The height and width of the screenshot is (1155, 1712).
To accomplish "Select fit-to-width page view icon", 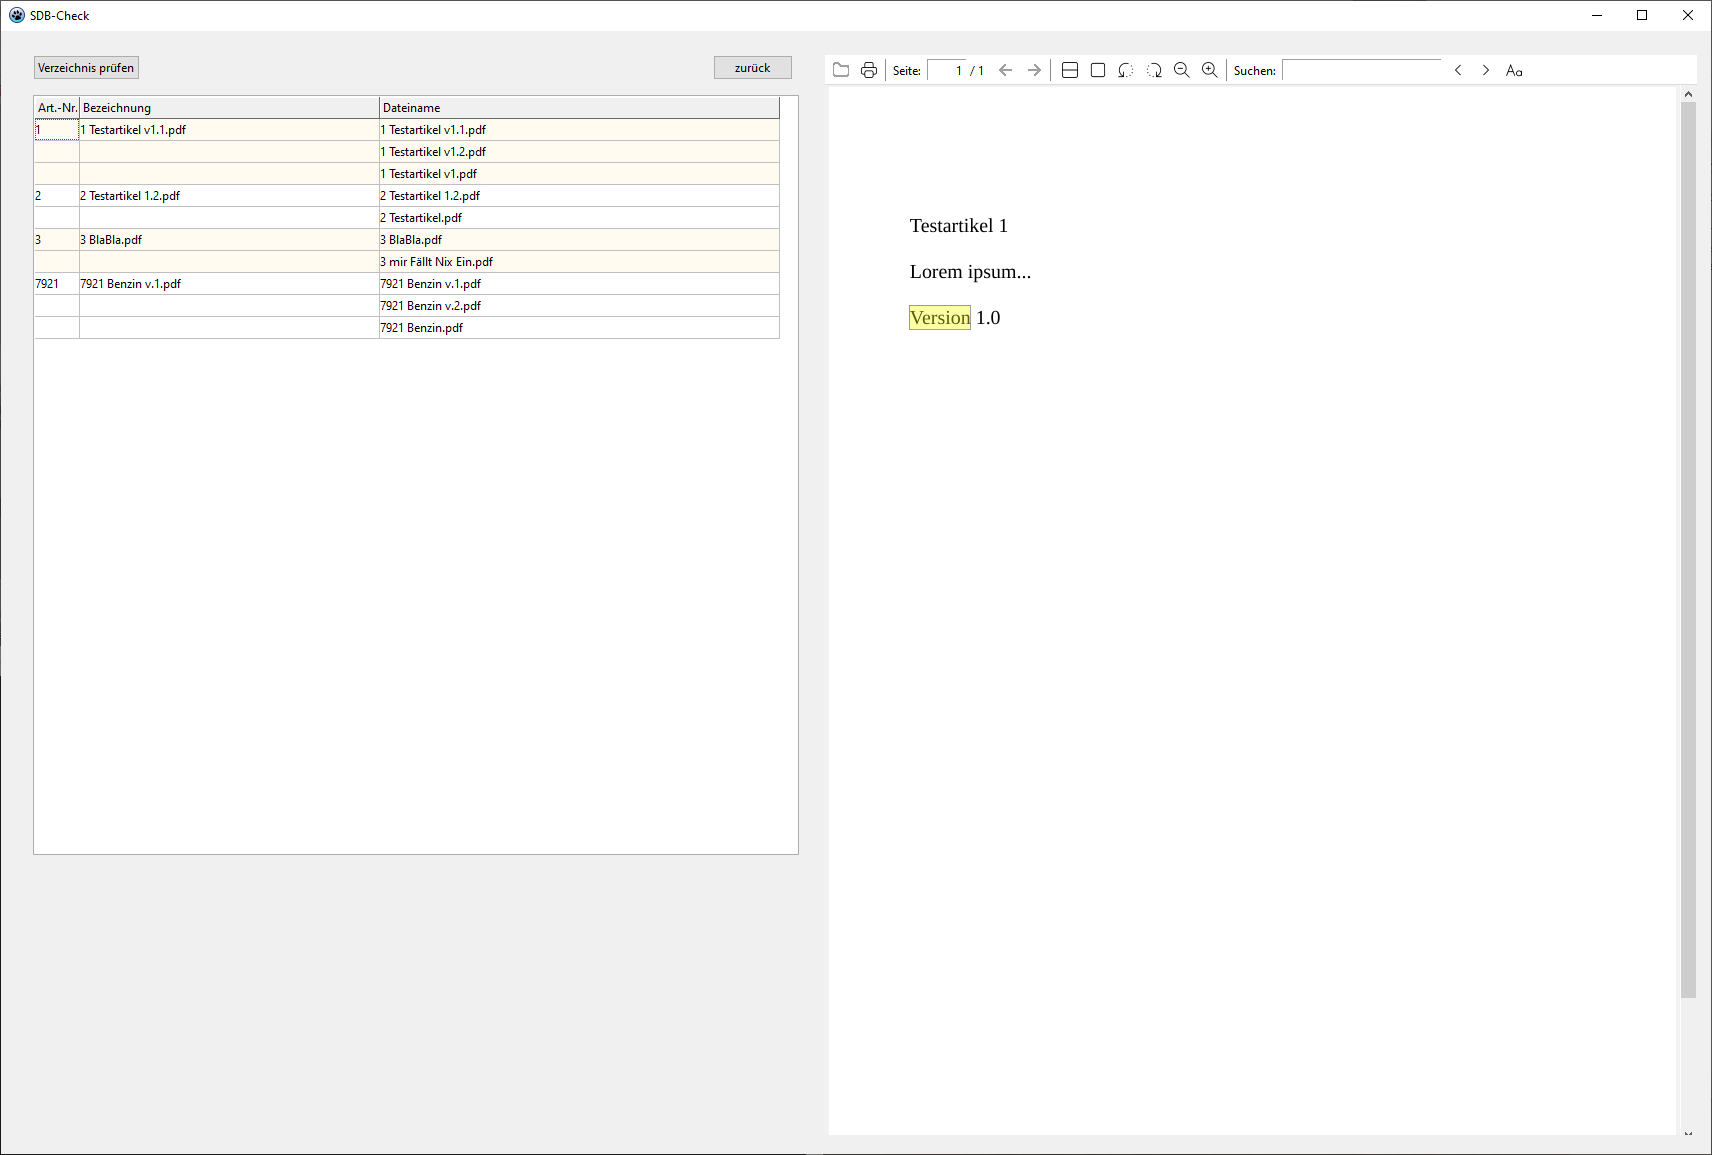I will tap(1070, 70).
